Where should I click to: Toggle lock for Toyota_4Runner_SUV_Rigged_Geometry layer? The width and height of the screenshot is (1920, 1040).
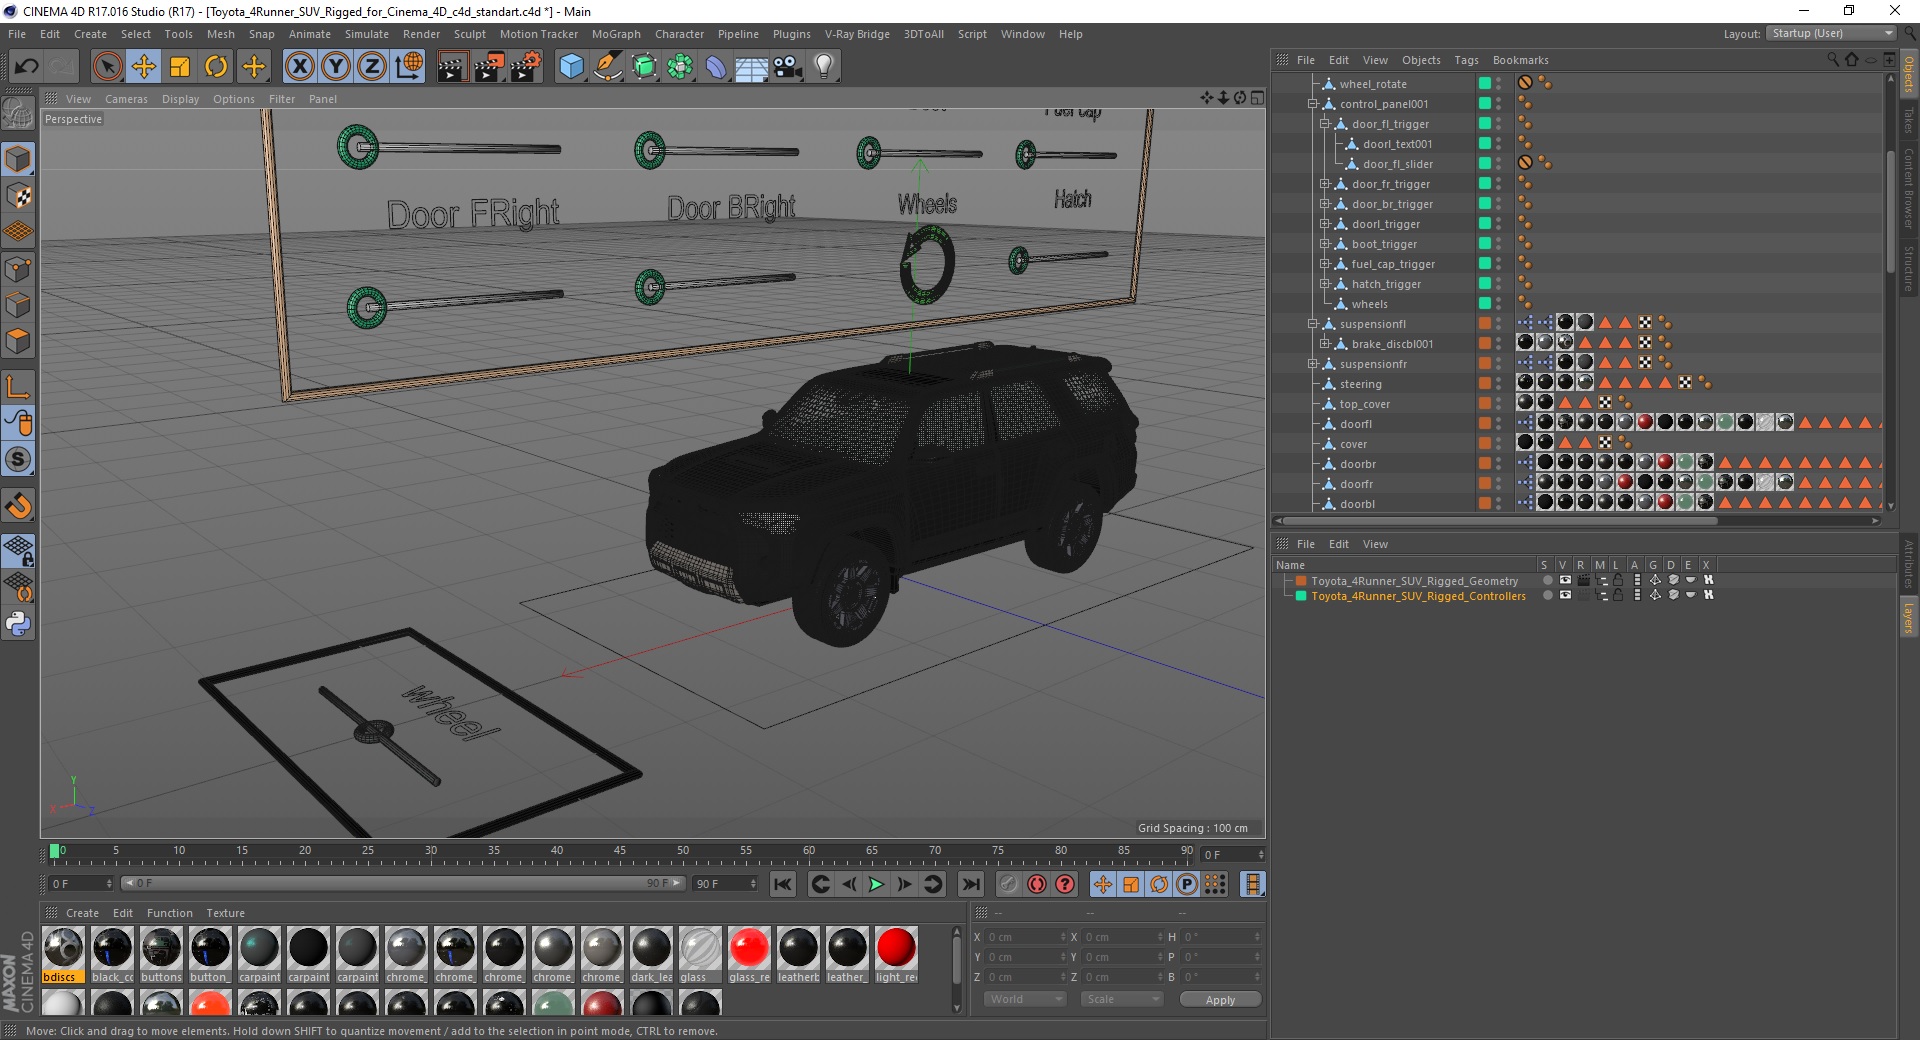1618,580
